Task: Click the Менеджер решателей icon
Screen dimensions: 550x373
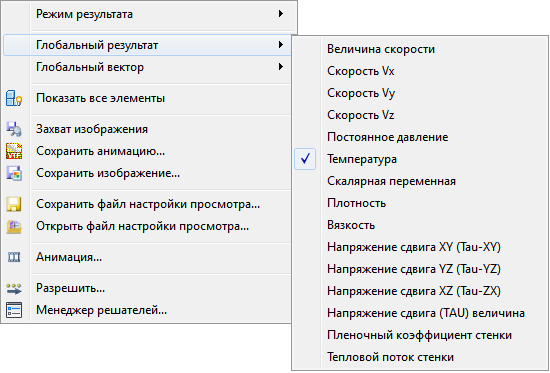Action: (14, 310)
